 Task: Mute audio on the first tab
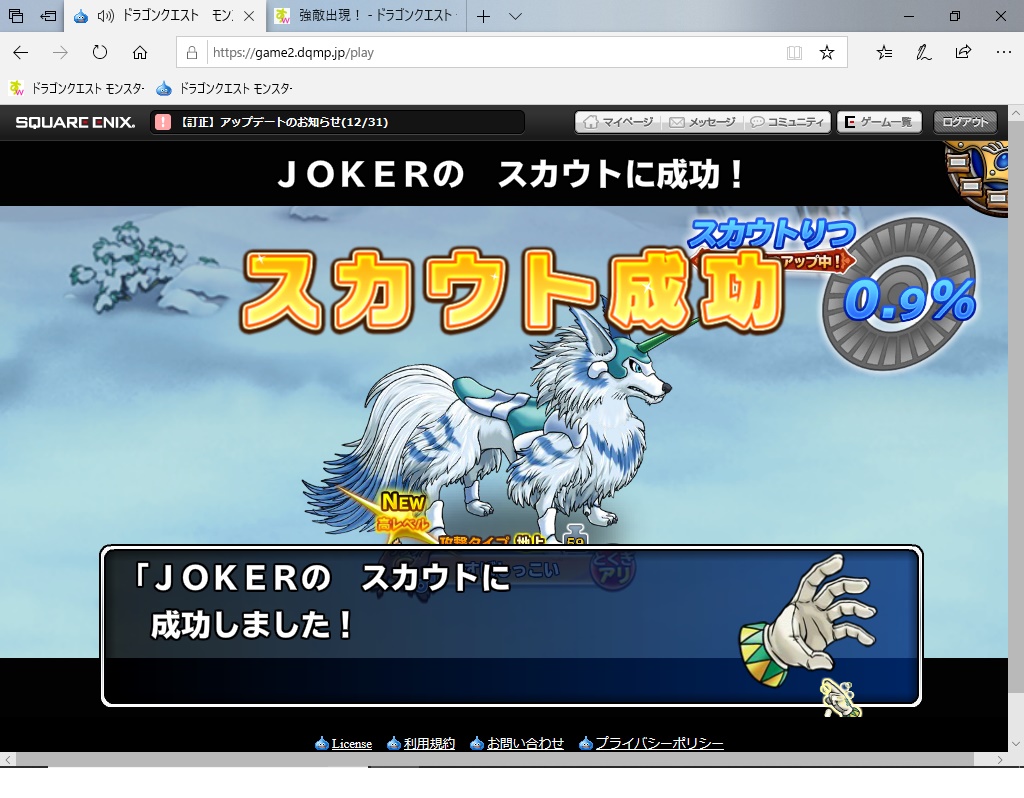point(105,17)
